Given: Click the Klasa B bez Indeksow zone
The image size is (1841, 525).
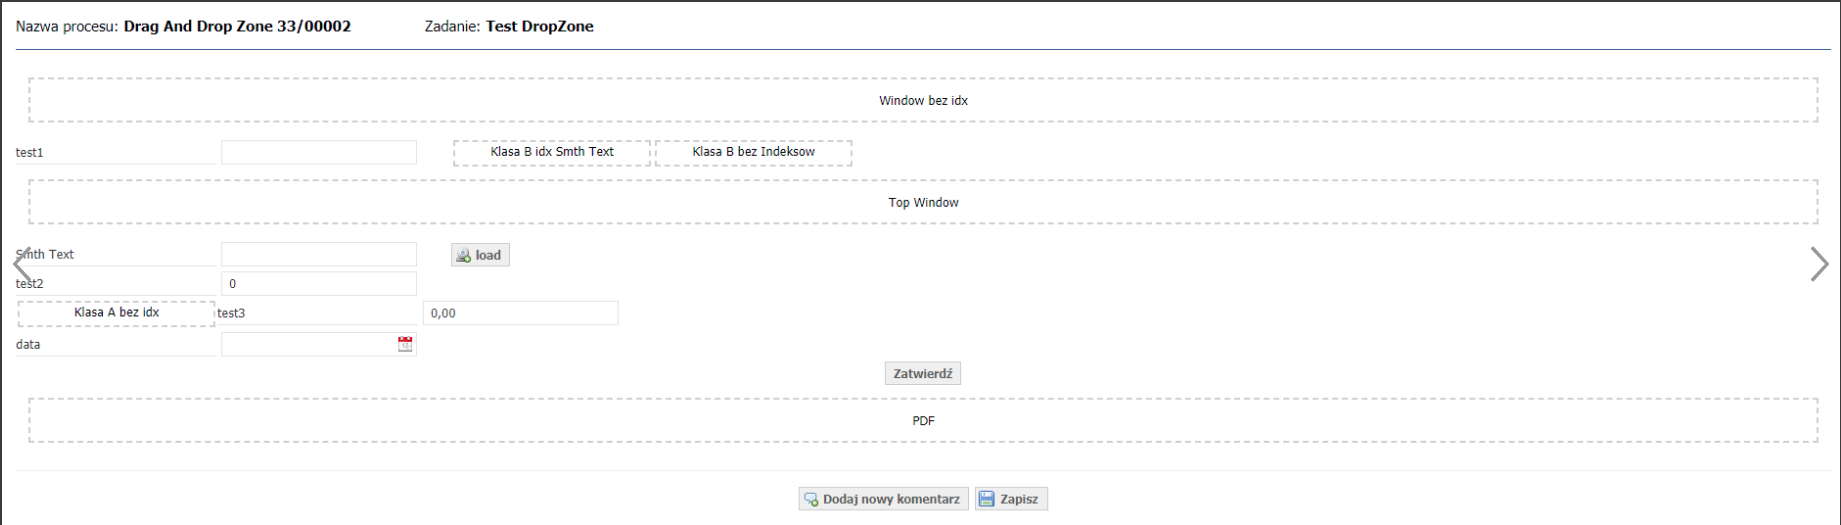Looking at the screenshot, I should (x=754, y=152).
